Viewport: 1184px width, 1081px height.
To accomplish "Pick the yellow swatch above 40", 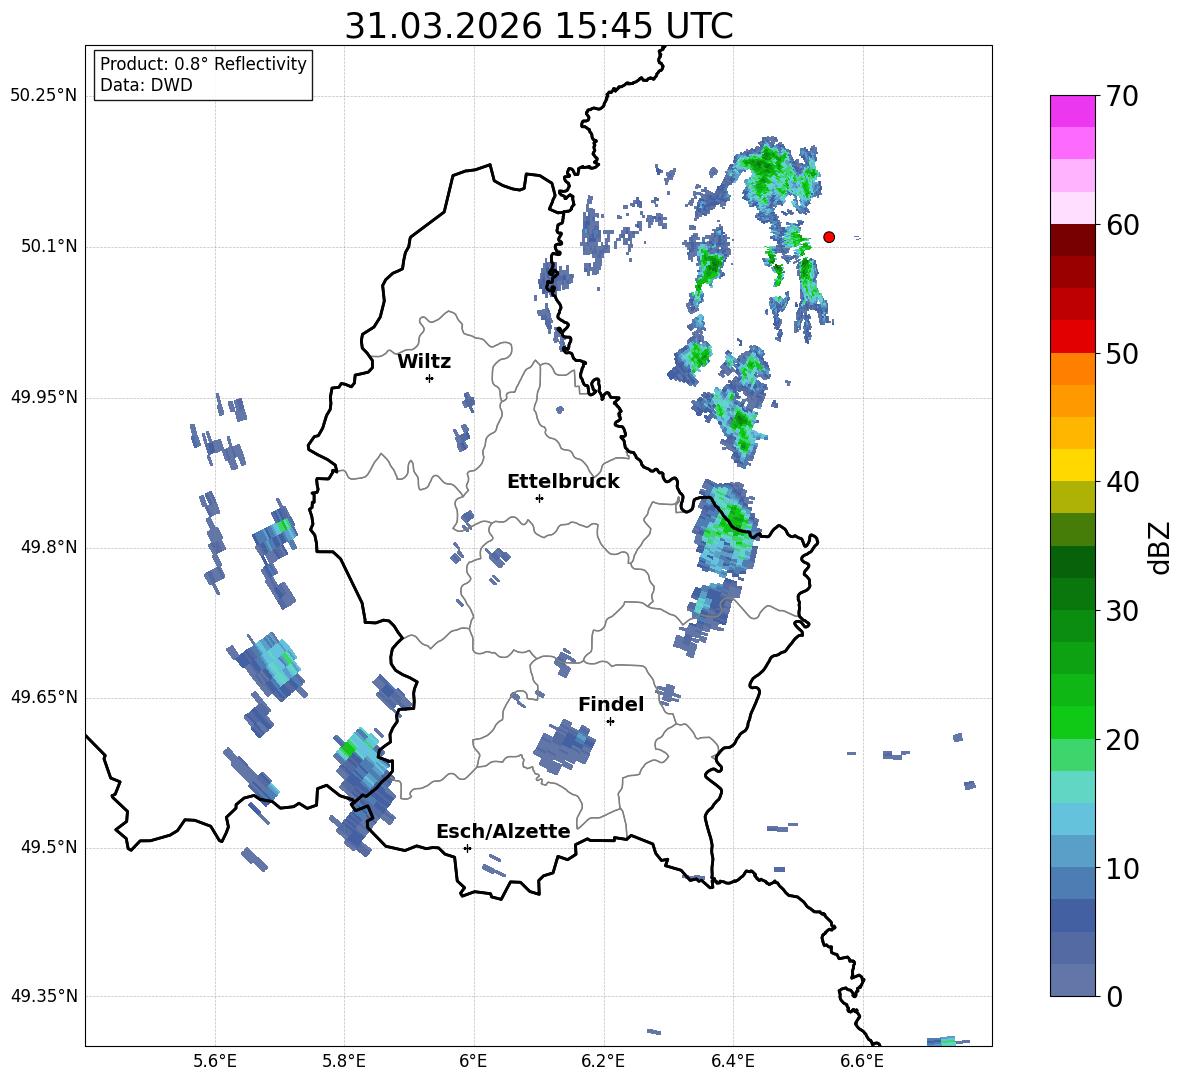I will pyautogui.click(x=1072, y=465).
